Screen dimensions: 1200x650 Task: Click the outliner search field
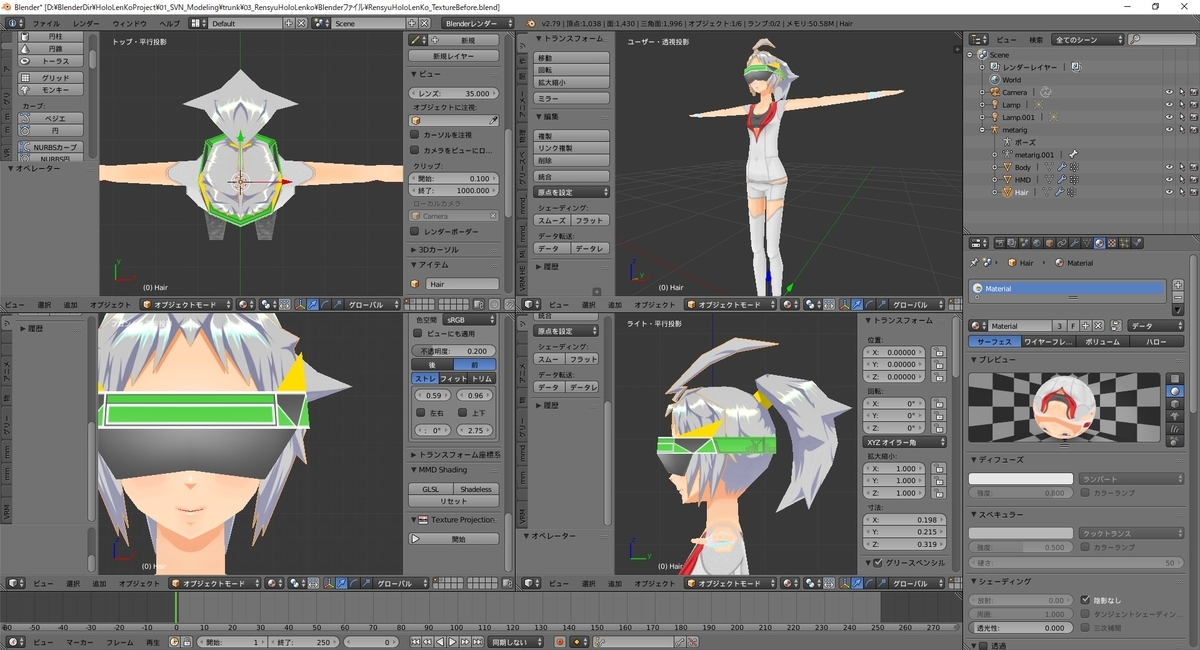pos(1160,40)
